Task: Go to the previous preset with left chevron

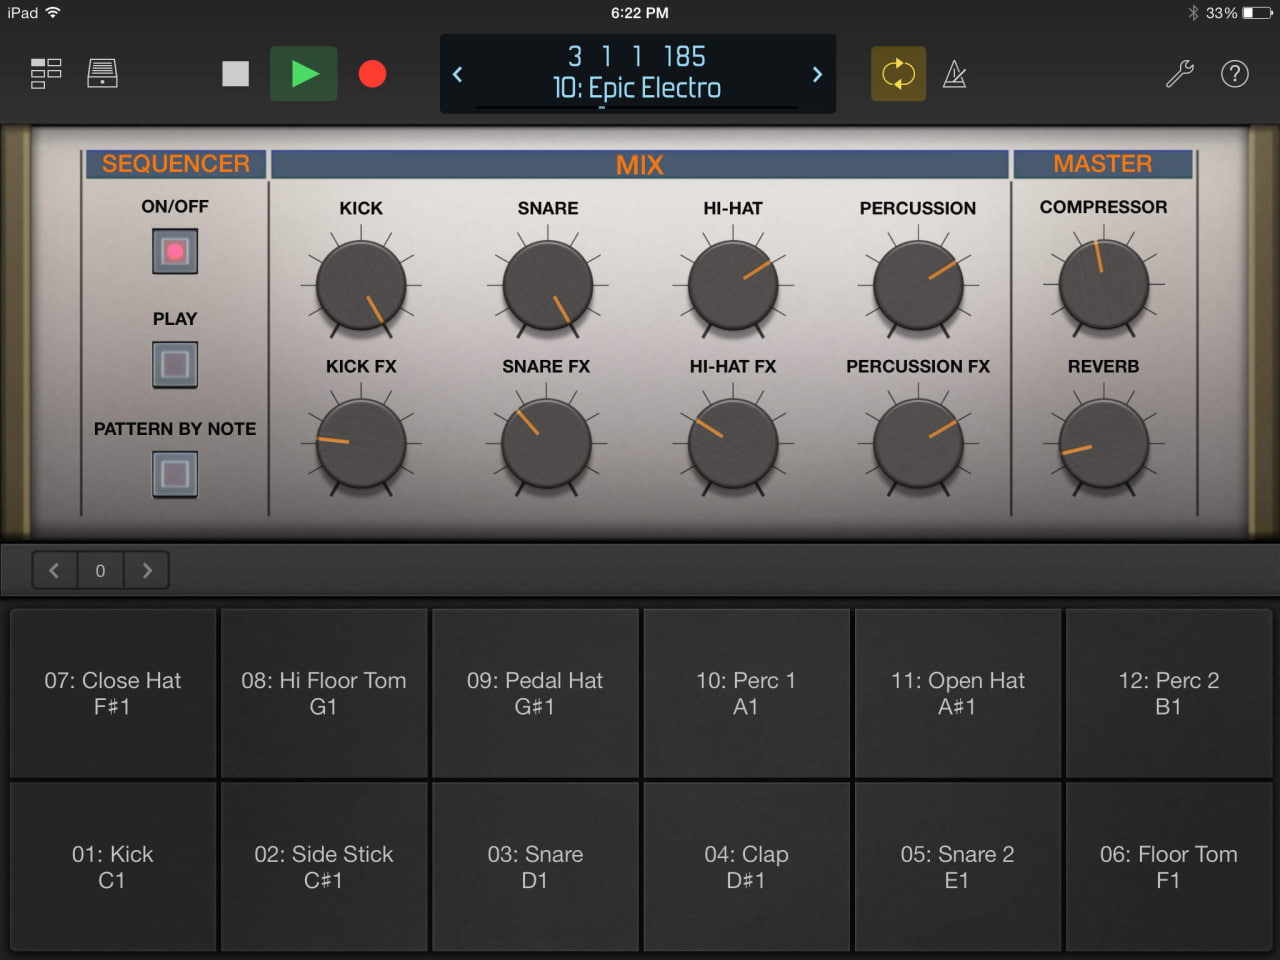Action: point(458,74)
